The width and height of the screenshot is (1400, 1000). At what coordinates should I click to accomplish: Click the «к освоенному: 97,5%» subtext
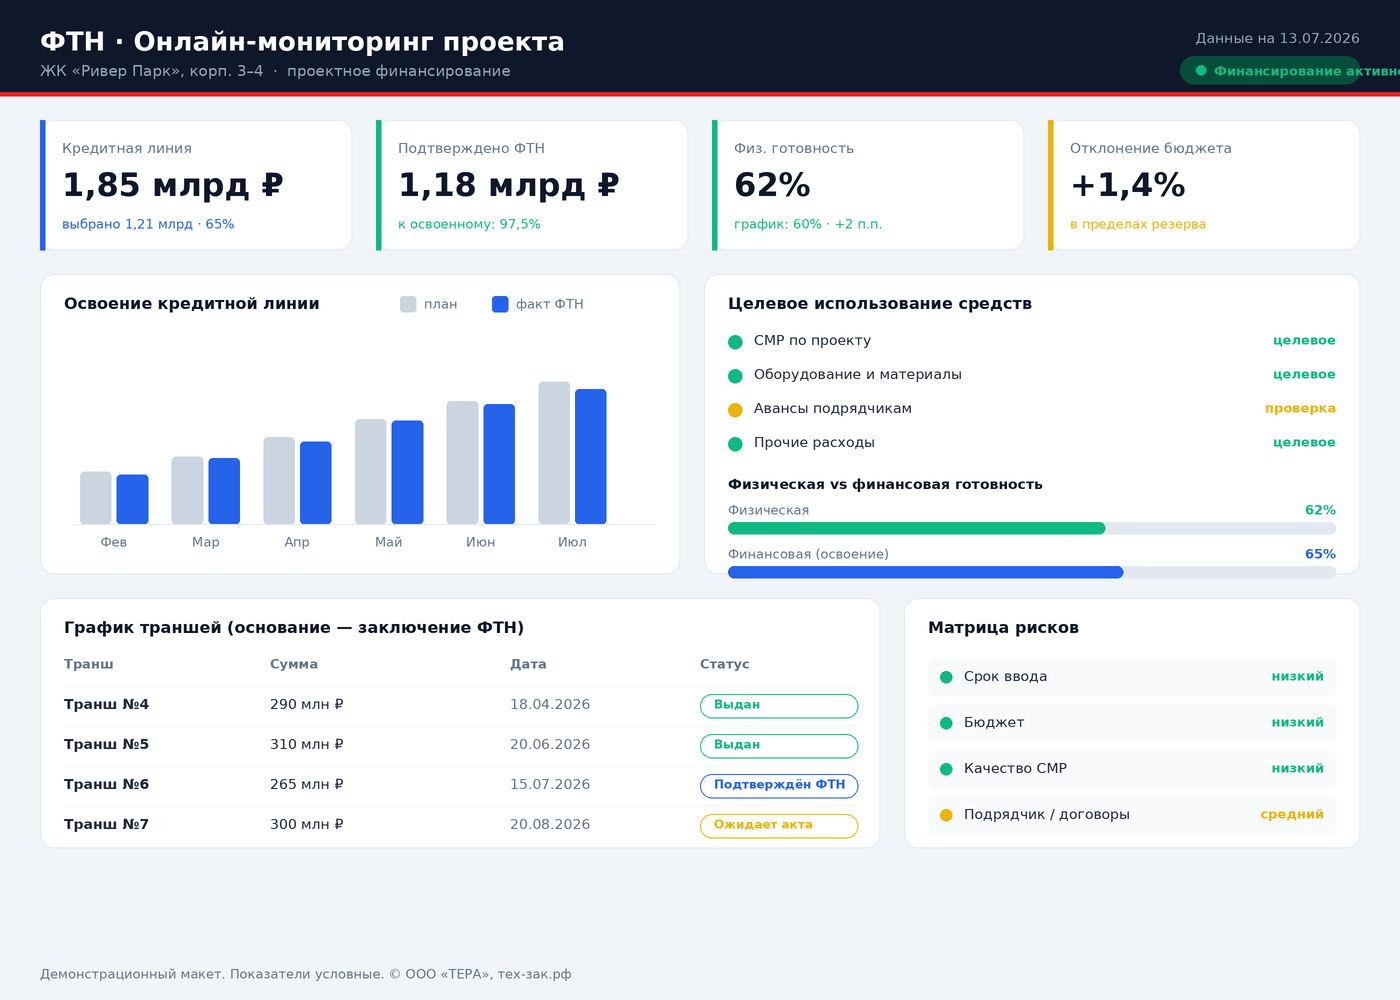pyautogui.click(x=469, y=224)
